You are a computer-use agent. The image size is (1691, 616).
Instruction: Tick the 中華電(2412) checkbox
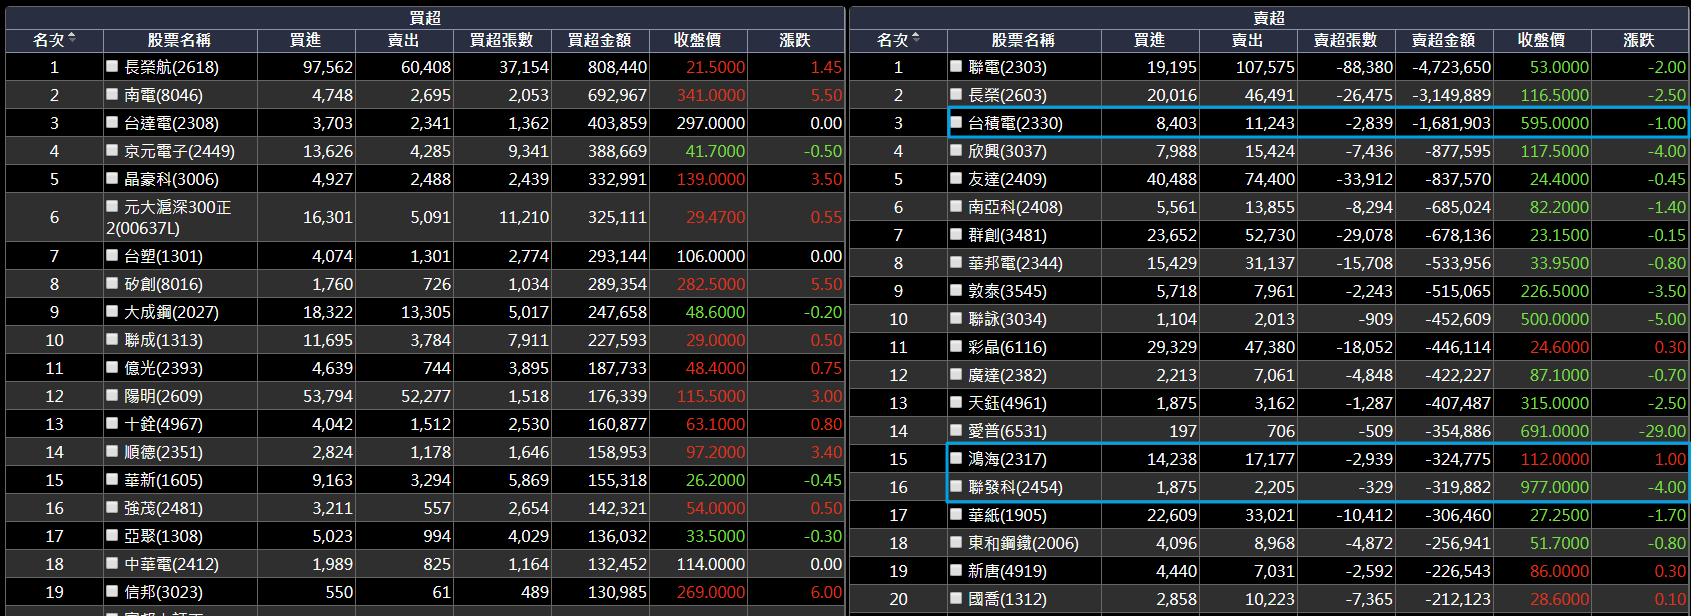tap(112, 564)
